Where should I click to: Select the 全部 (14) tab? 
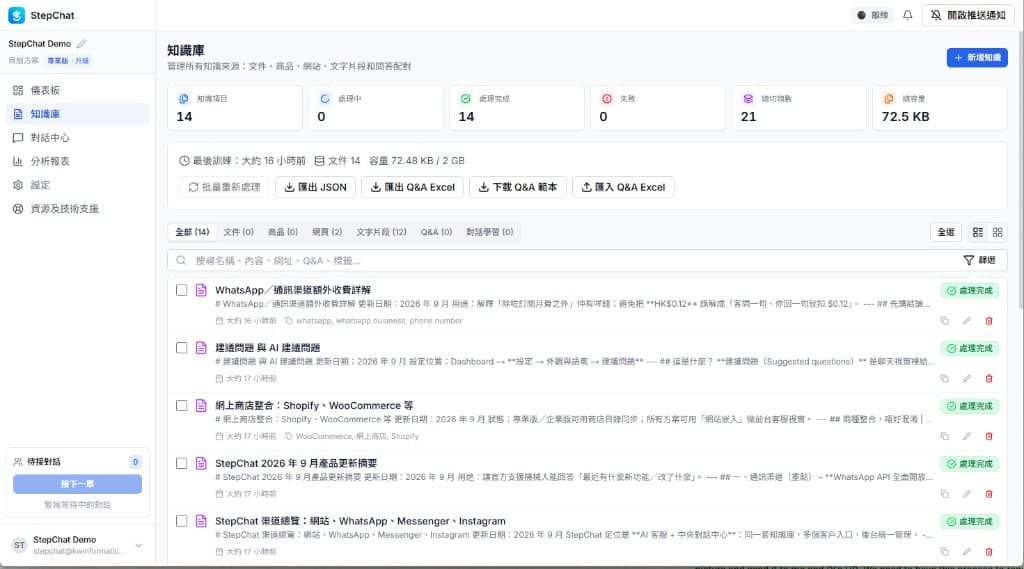pyautogui.click(x=192, y=232)
